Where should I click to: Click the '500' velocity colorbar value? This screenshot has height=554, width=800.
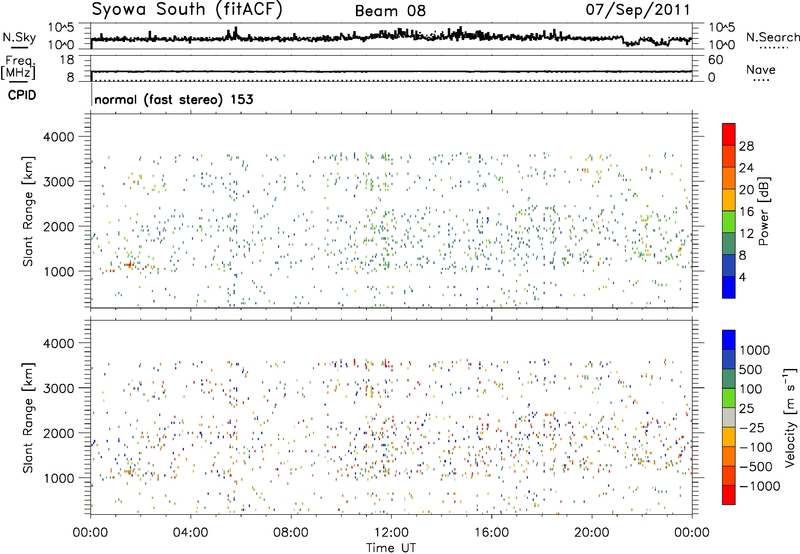pos(751,369)
